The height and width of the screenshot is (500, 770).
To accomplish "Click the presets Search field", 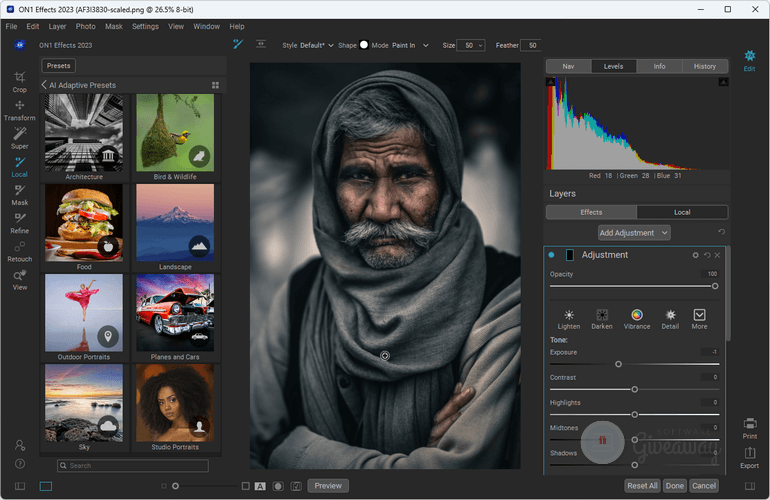I will click(133, 466).
